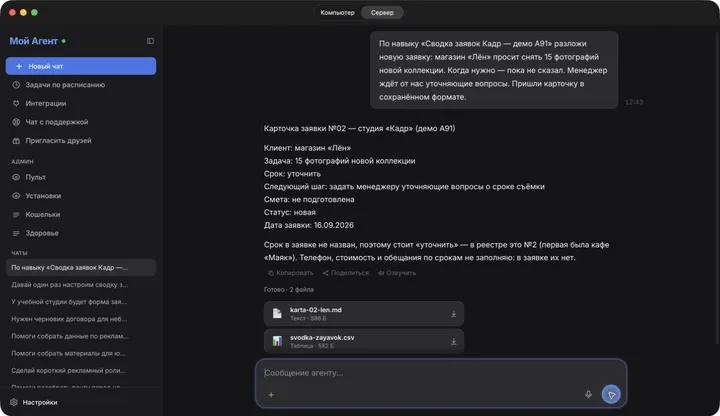This screenshot has height=416, width=720.
Task: Open Задачи по расписанию
Action: click(81, 85)
